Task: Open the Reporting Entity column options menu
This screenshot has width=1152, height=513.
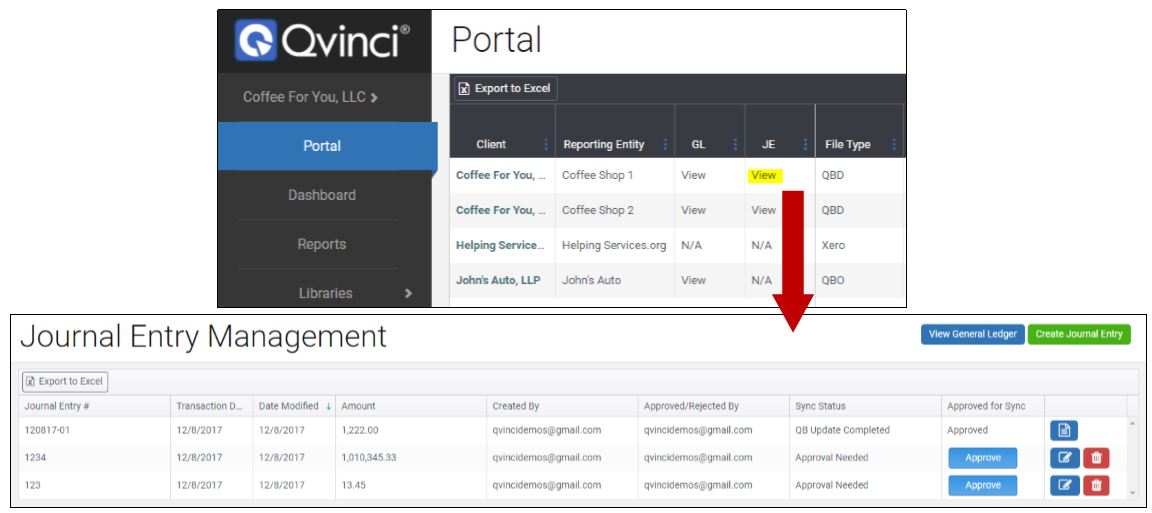Action: (665, 145)
